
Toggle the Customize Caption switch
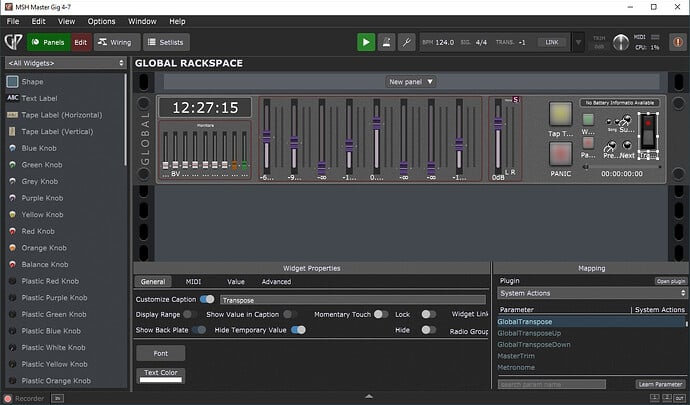207,299
